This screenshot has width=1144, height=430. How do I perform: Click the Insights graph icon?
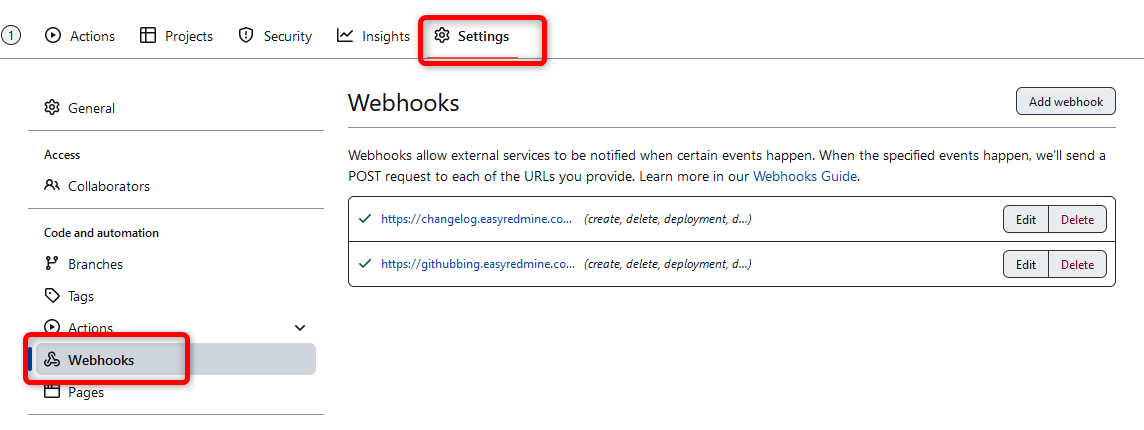point(344,35)
